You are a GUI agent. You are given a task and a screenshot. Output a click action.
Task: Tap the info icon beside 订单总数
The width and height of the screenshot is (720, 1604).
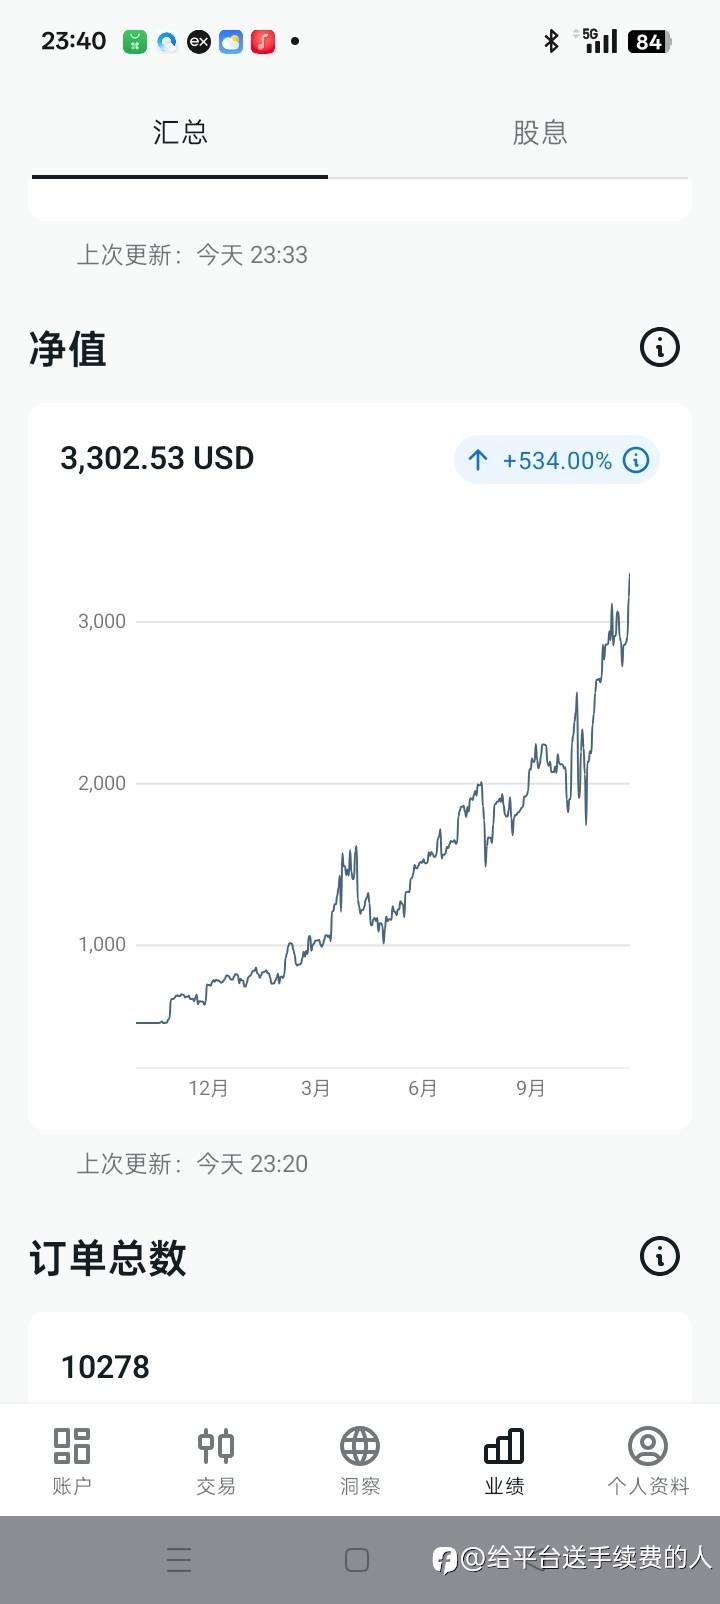pos(659,1257)
